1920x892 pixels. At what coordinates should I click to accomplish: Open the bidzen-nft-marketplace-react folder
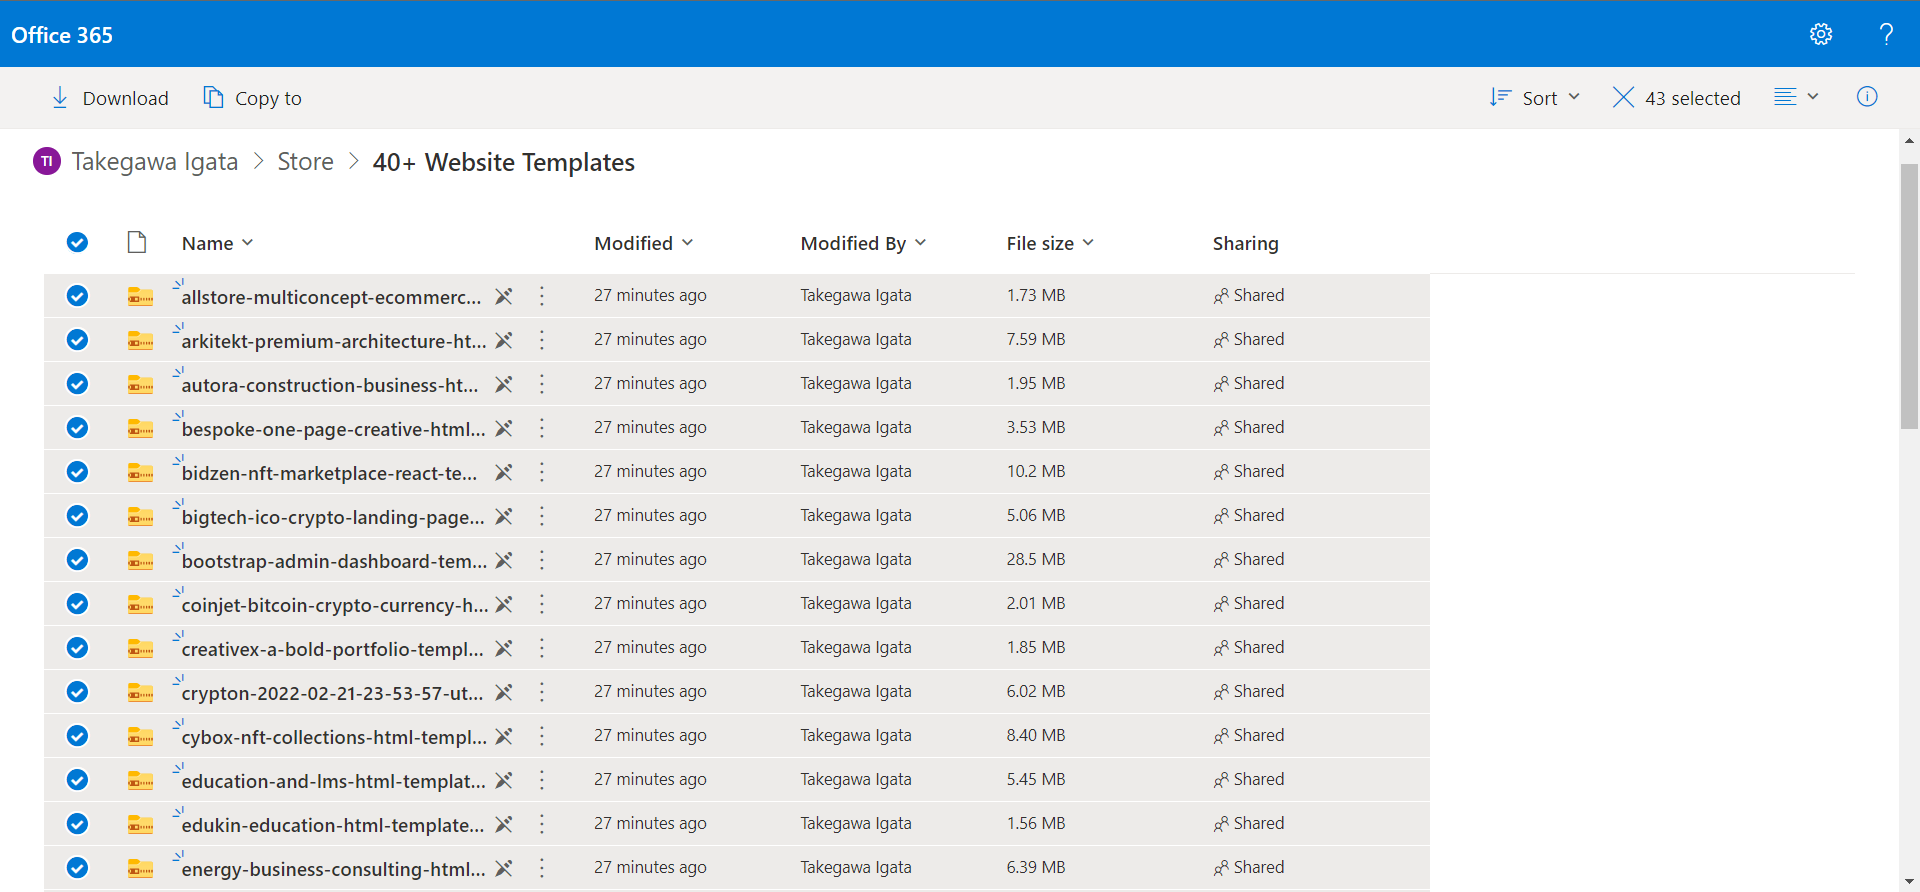tap(329, 473)
